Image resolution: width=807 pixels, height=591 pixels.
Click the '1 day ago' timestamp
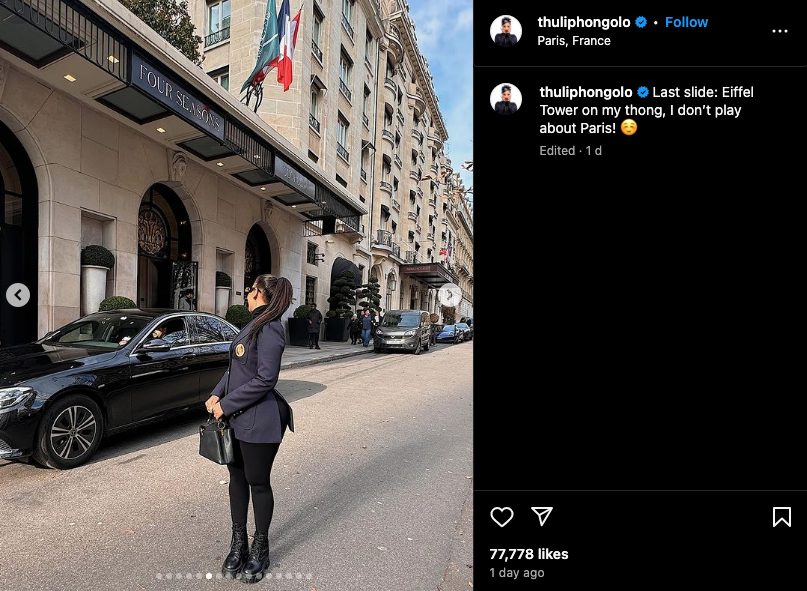[x=516, y=572]
